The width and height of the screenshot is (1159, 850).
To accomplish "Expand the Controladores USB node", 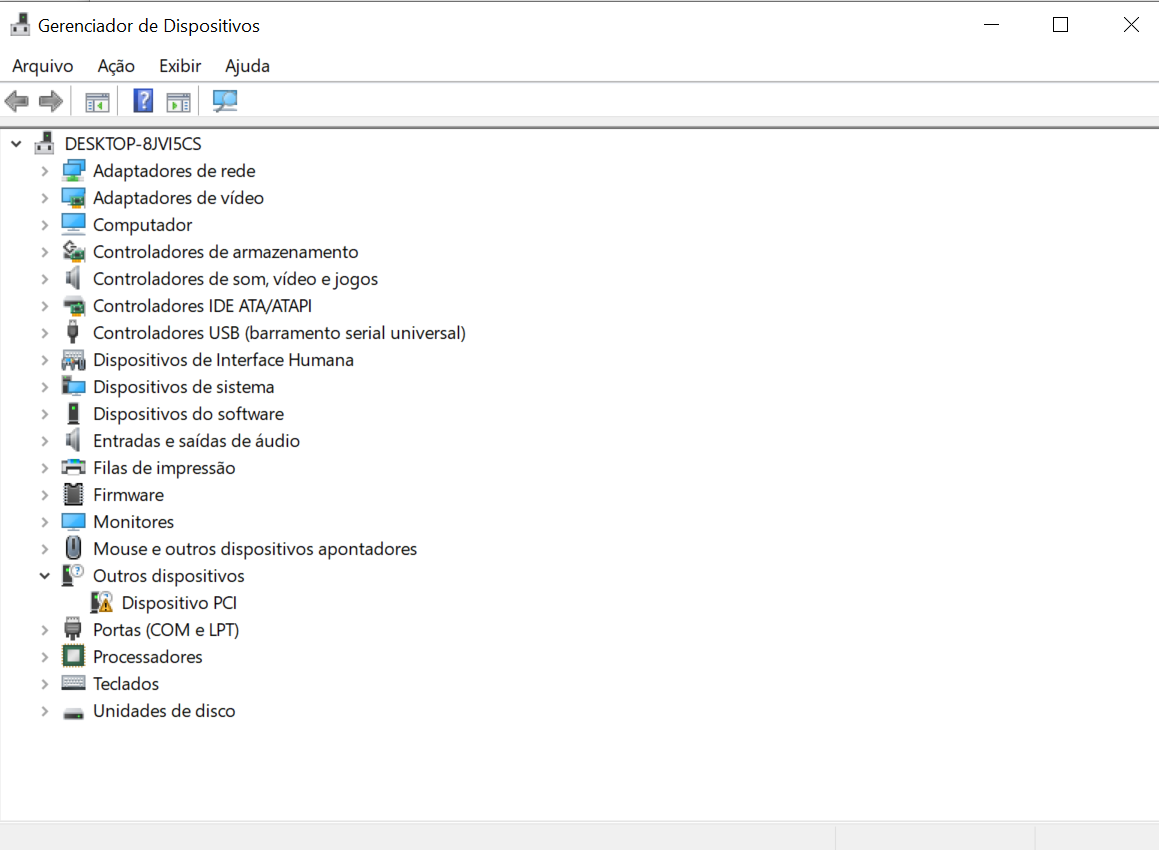I will pos(44,333).
